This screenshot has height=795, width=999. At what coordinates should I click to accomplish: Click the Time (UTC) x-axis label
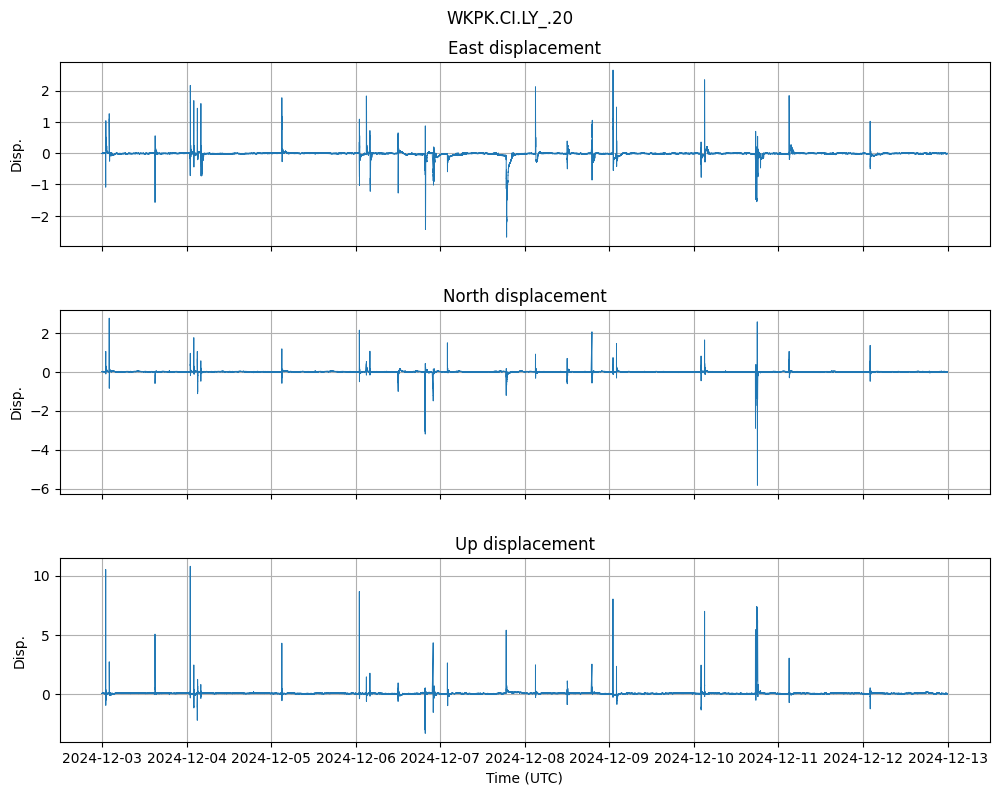pos(523,777)
